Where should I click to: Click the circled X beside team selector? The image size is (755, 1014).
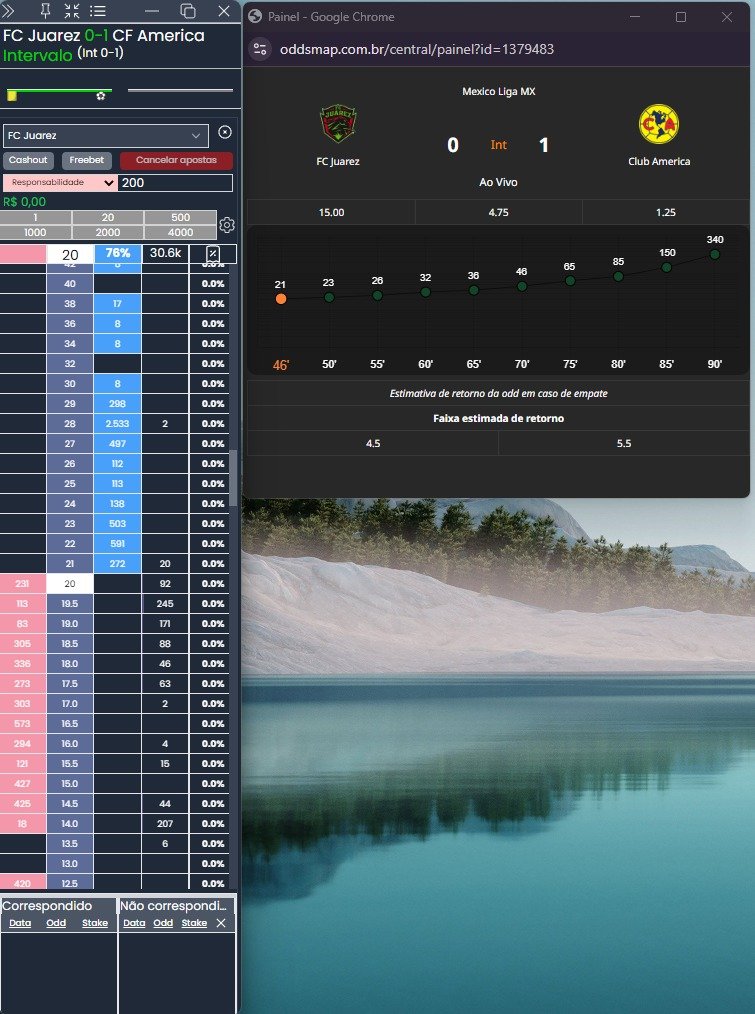(225, 133)
